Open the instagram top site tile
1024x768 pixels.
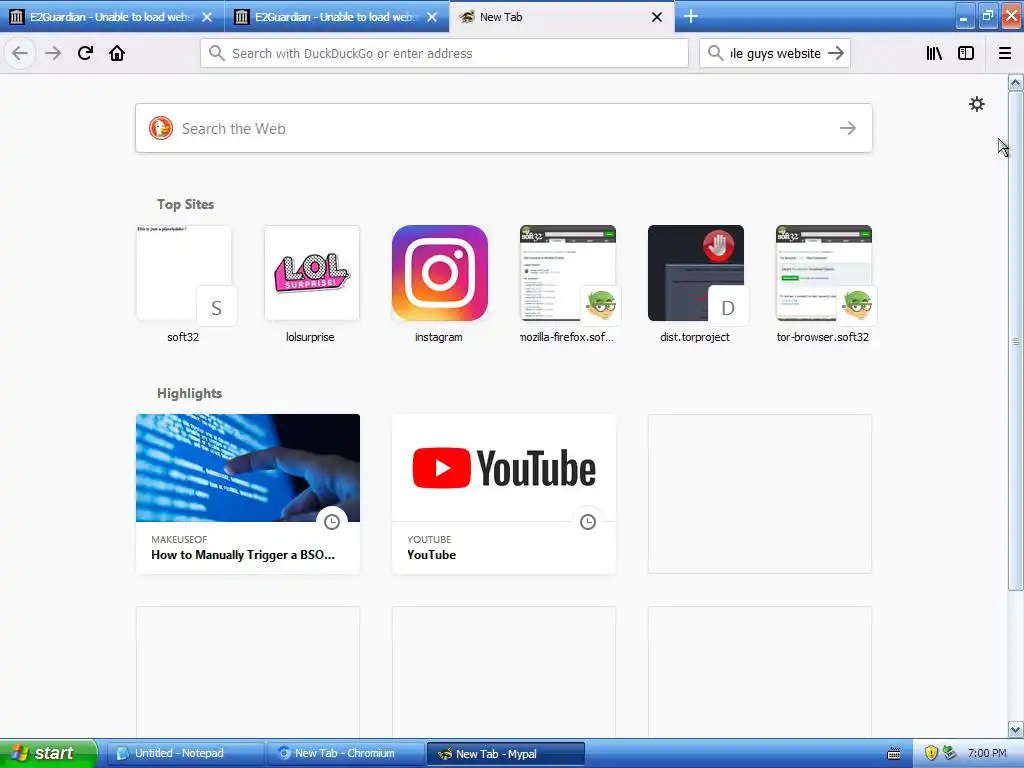[x=440, y=284]
